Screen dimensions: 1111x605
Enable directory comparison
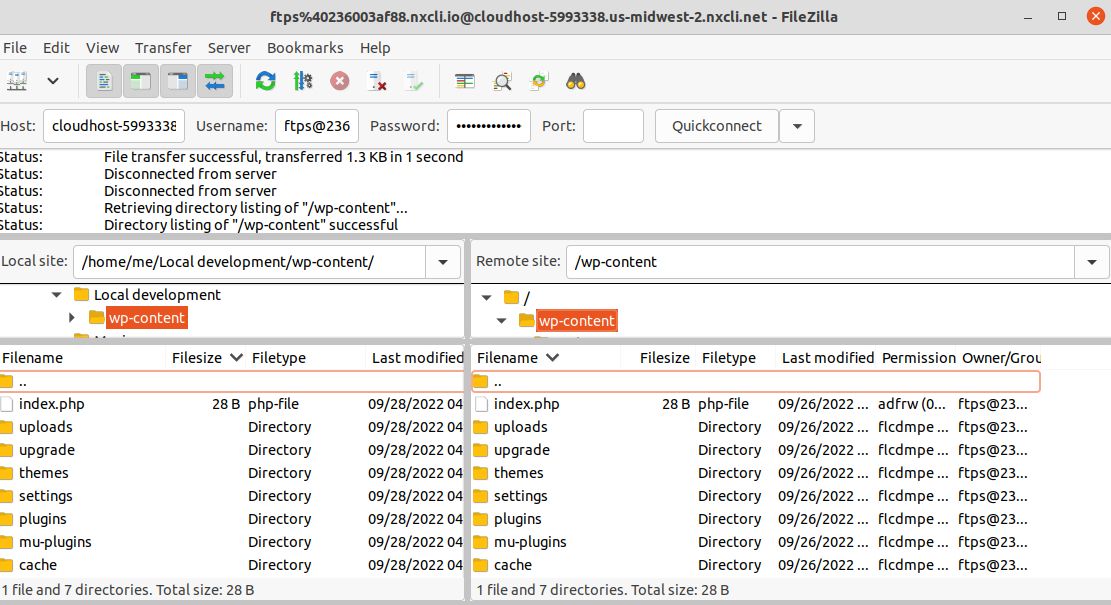pos(502,81)
